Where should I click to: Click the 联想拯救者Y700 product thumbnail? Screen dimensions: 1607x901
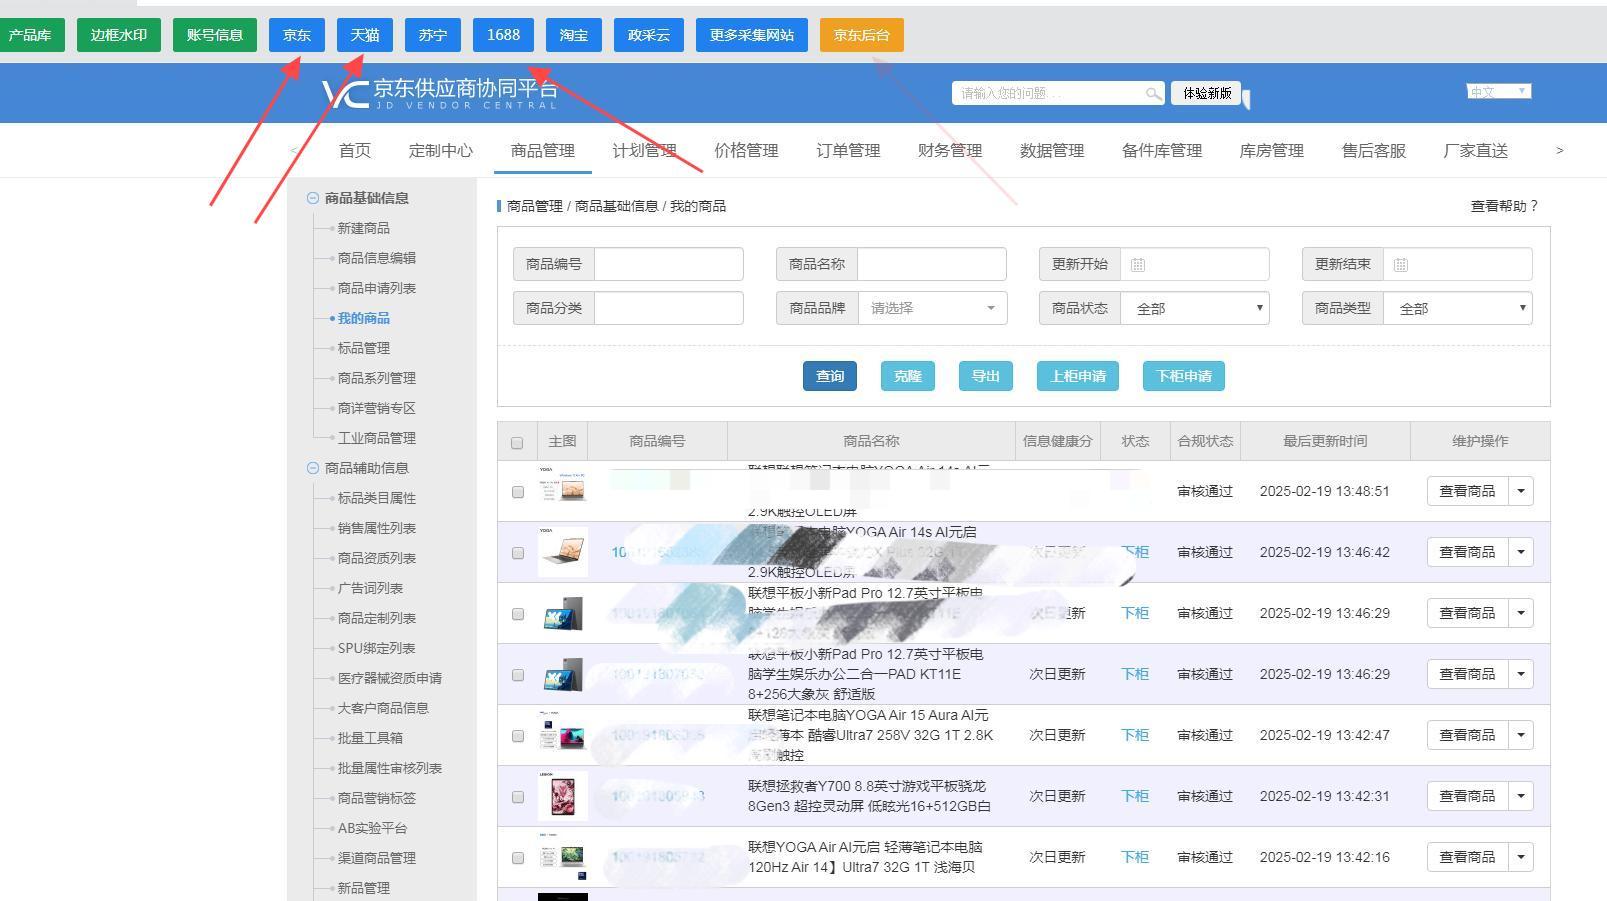pyautogui.click(x=562, y=797)
